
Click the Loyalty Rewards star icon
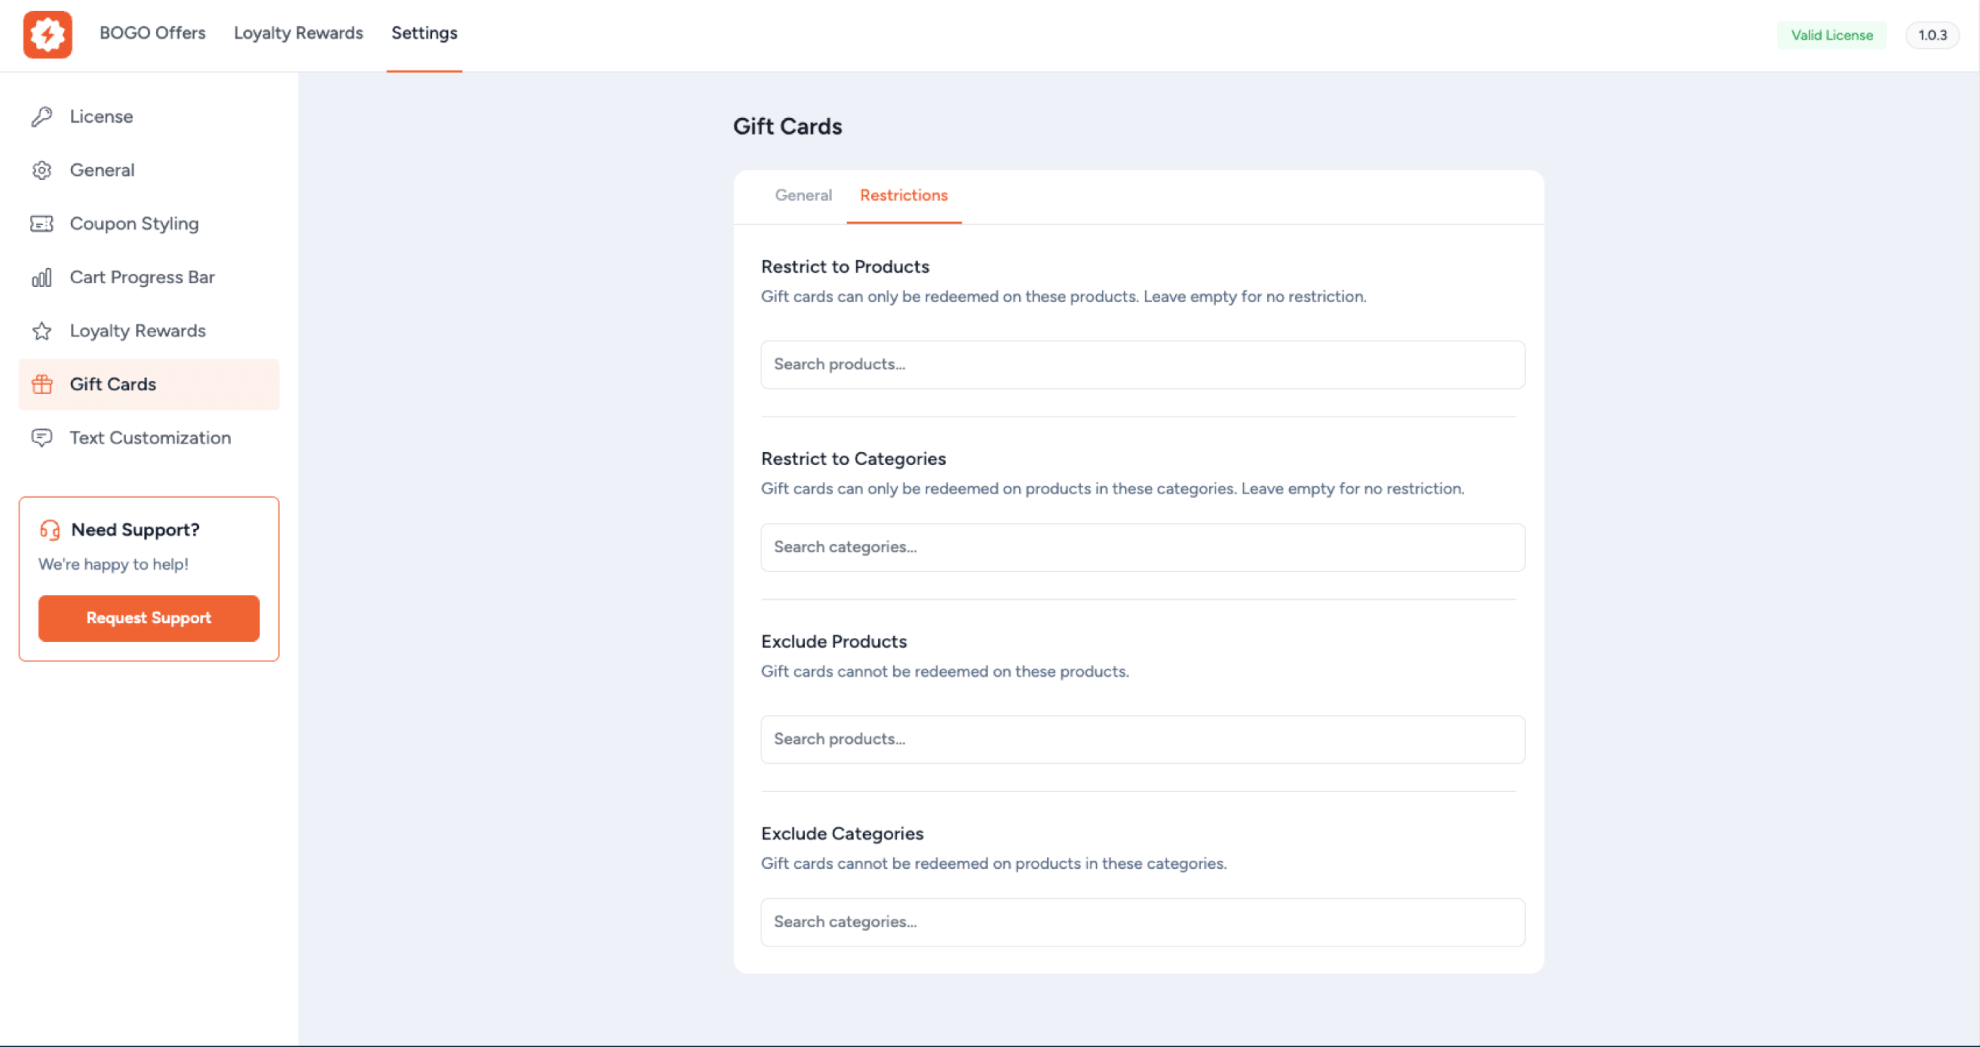[x=41, y=330]
